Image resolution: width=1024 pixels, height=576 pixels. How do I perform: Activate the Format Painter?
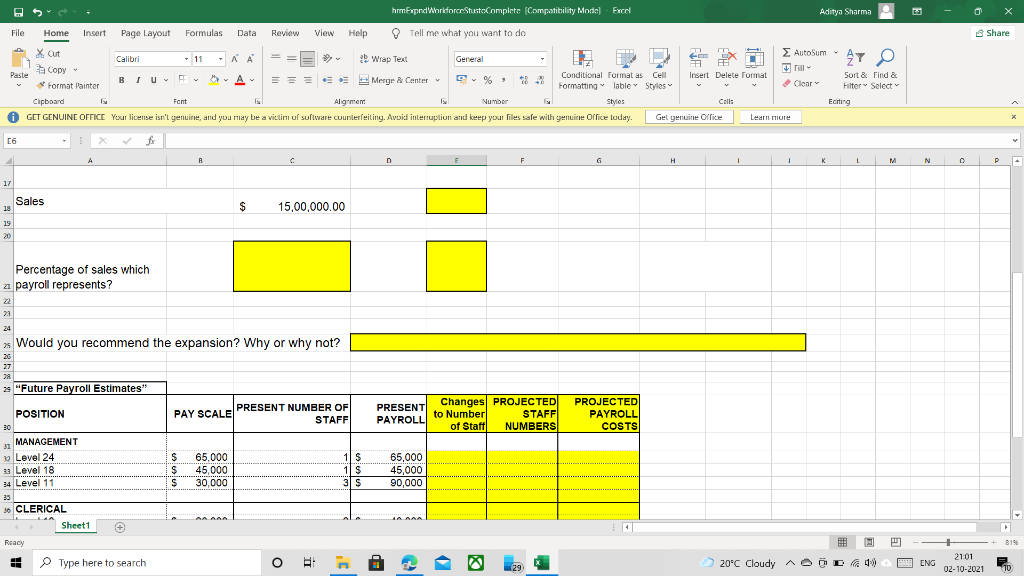pyautogui.click(x=68, y=86)
